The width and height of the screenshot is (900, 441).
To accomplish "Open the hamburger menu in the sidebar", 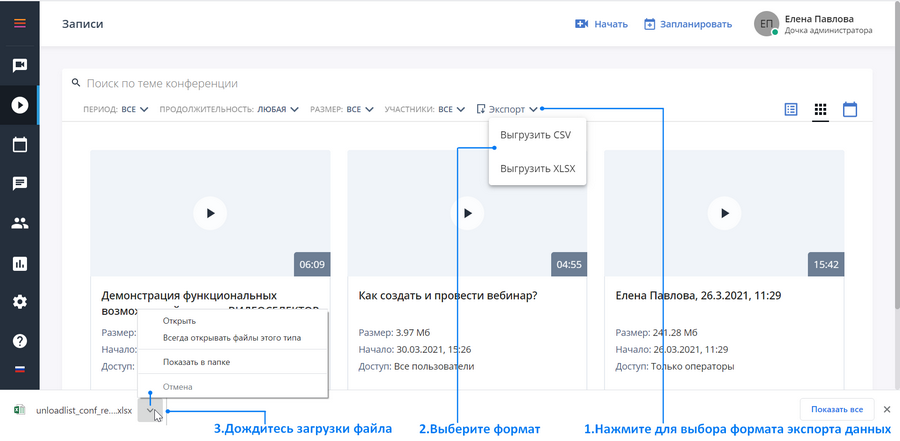I will 20,24.
